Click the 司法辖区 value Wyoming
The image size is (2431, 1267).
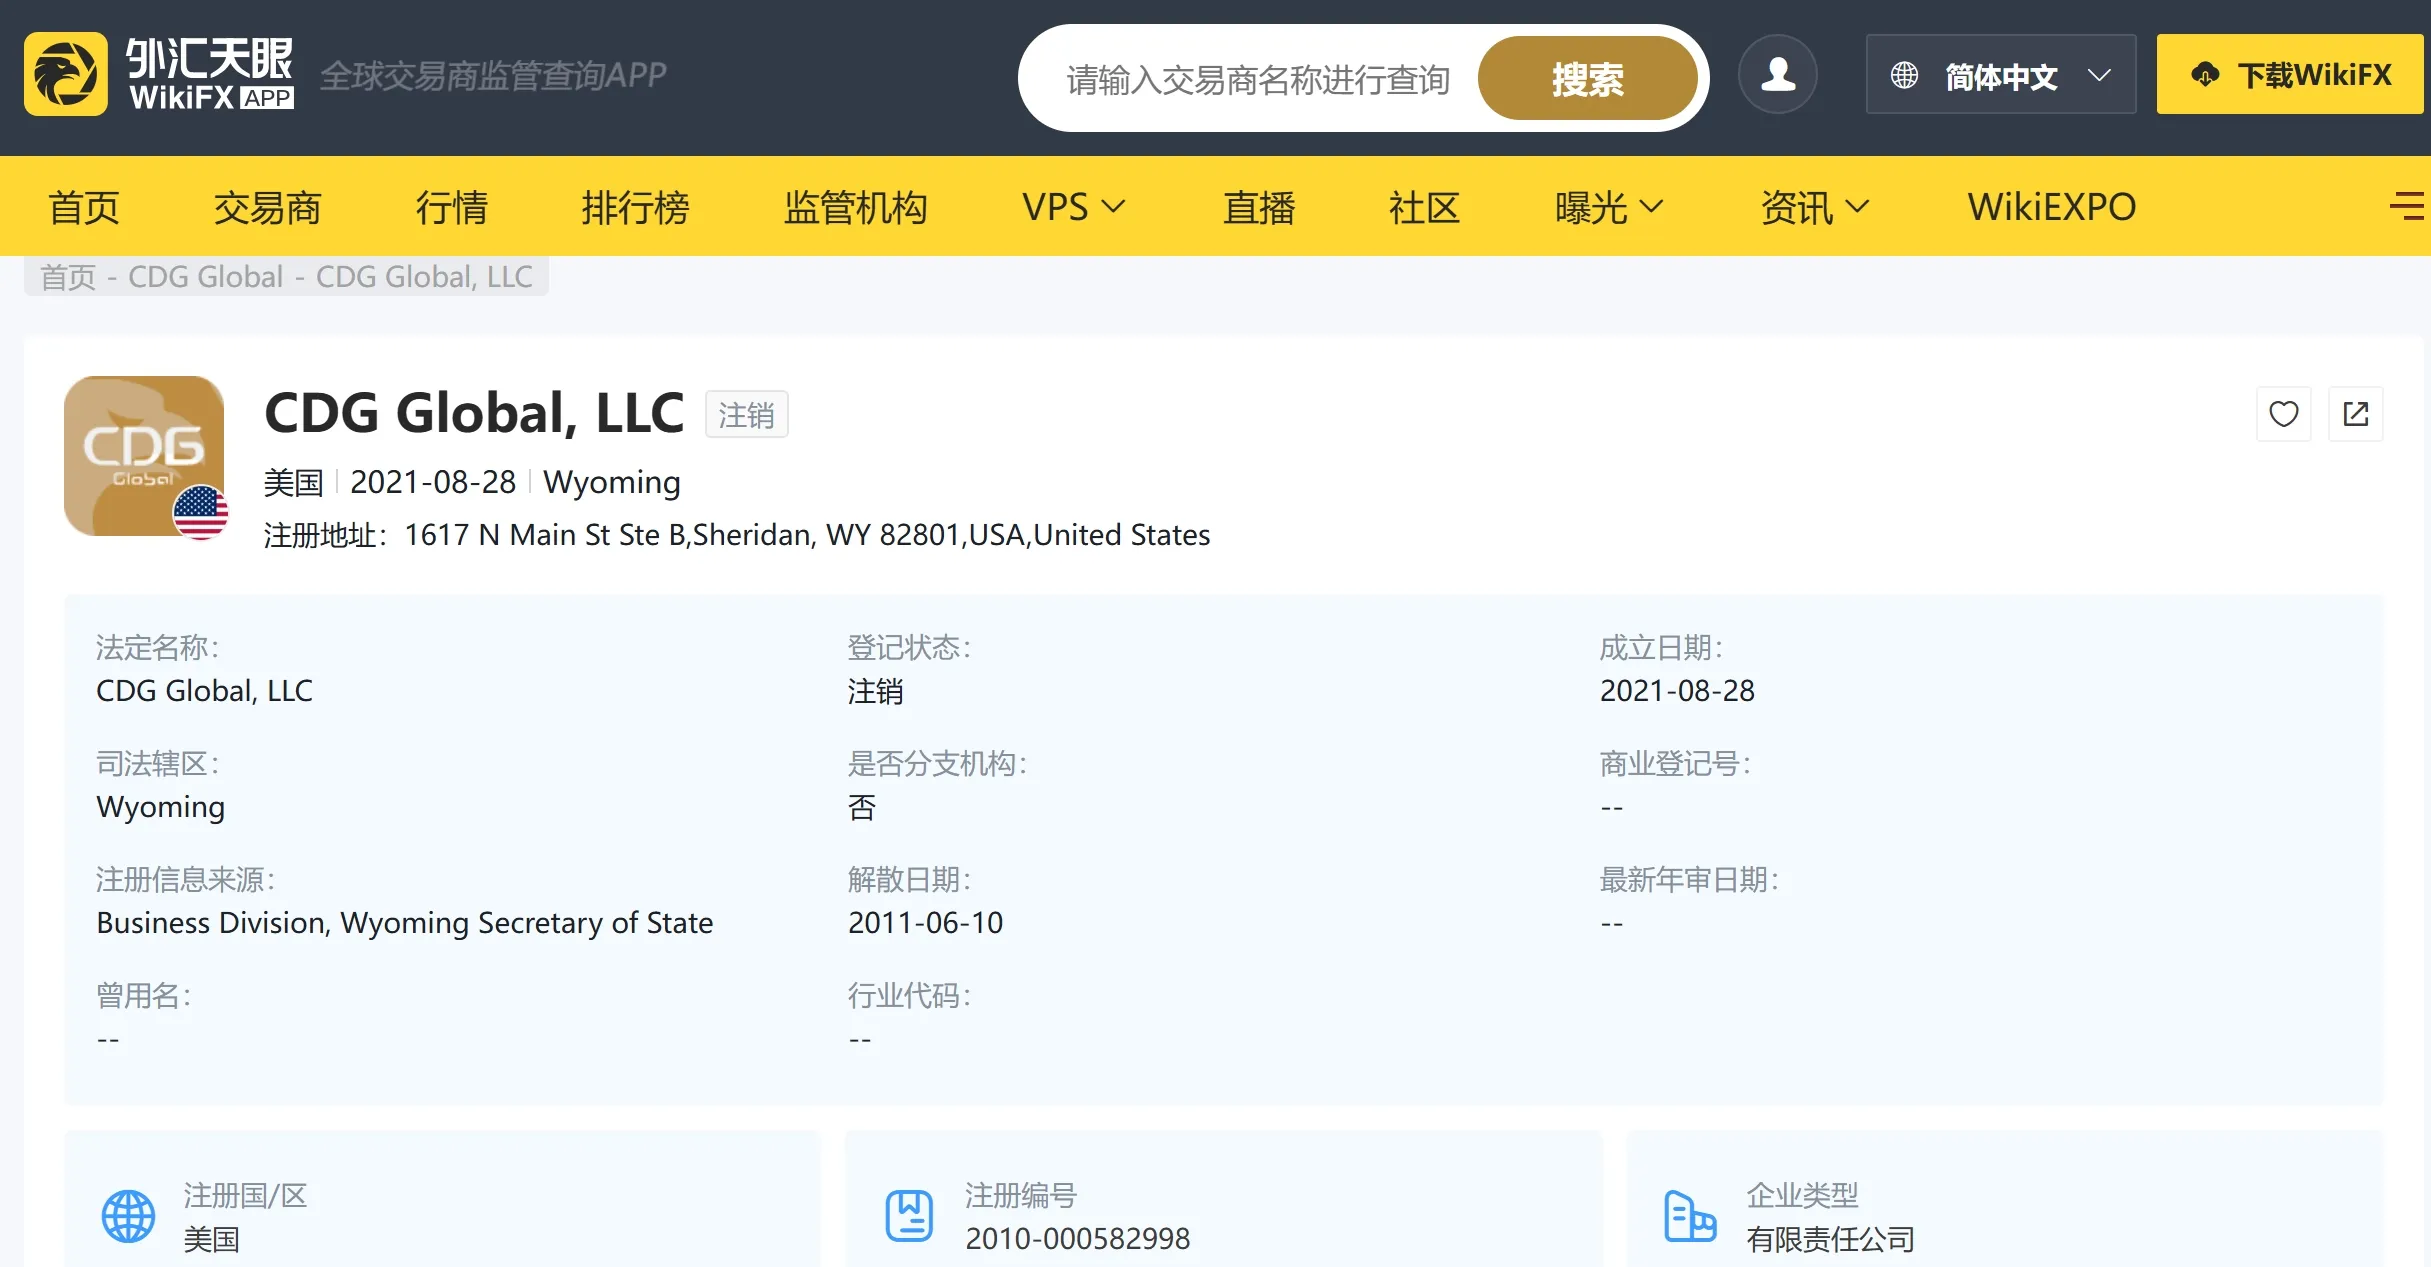point(160,807)
